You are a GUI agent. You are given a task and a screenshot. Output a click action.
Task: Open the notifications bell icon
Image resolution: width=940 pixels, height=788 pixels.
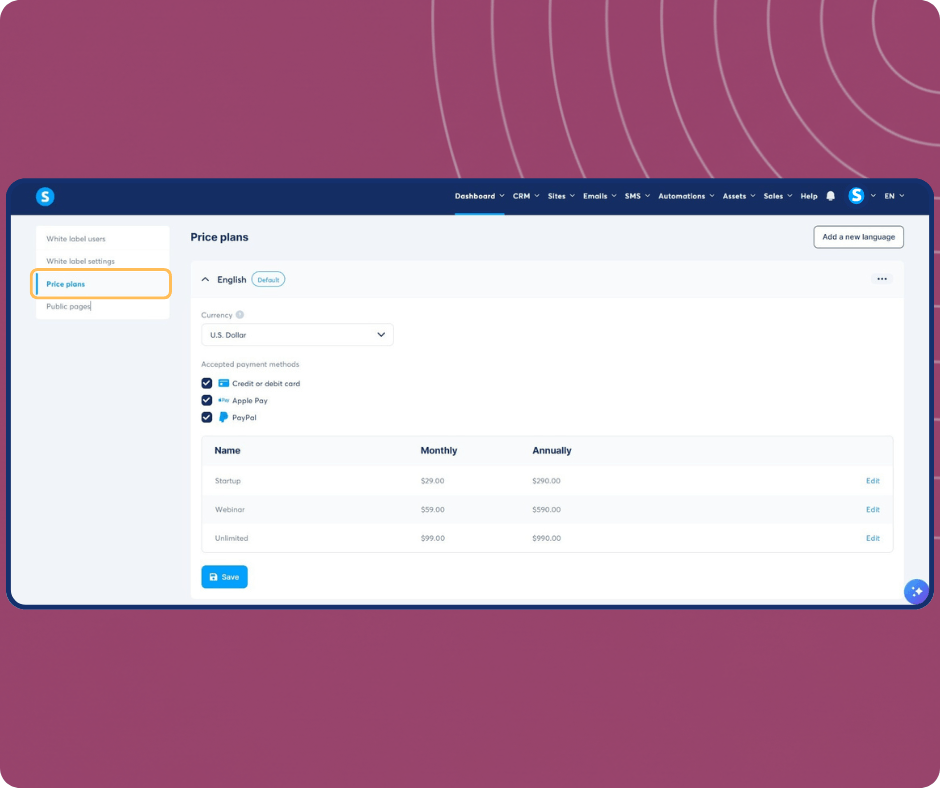tap(830, 197)
